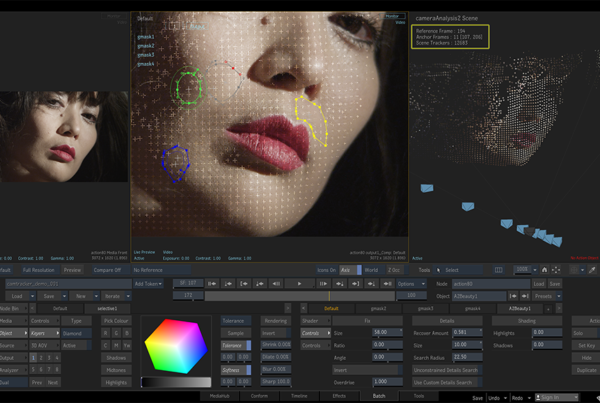
Task: Click the Recover Amount value field
Action: pyautogui.click(x=465, y=332)
